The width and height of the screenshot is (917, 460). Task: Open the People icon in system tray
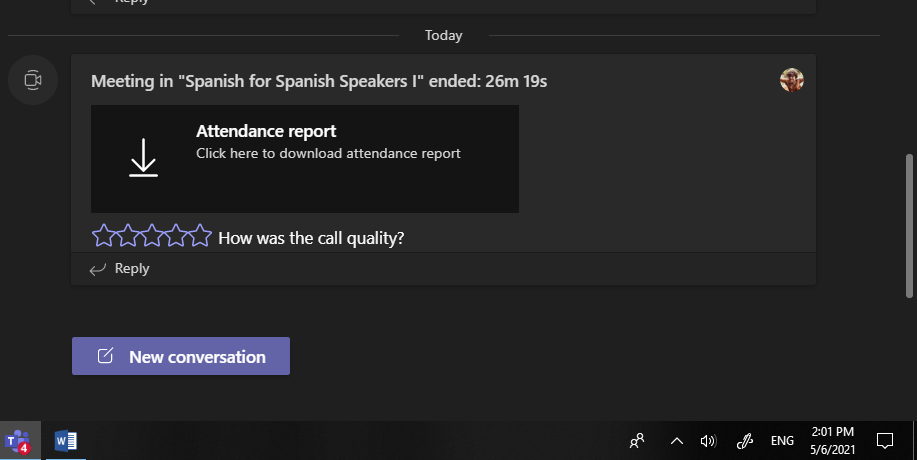pos(637,440)
